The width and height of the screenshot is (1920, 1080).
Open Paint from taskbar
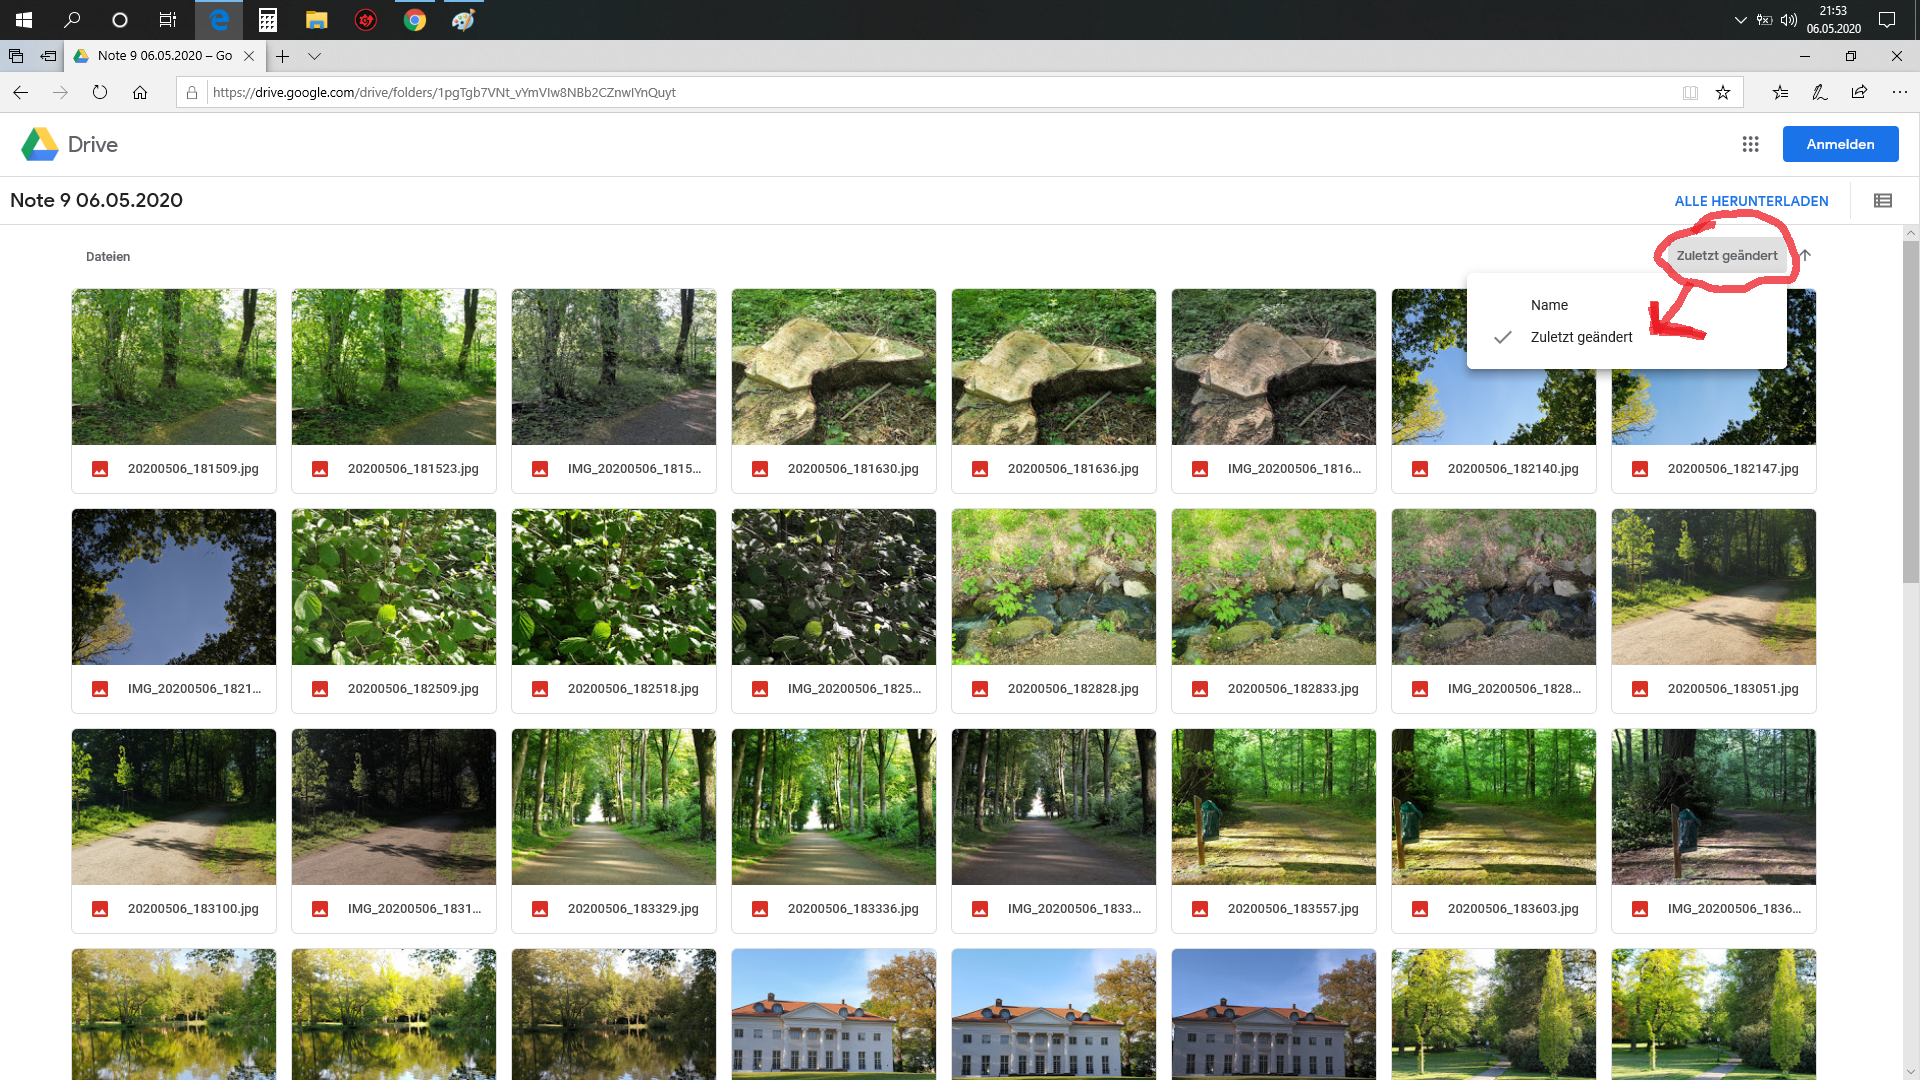pos(463,20)
